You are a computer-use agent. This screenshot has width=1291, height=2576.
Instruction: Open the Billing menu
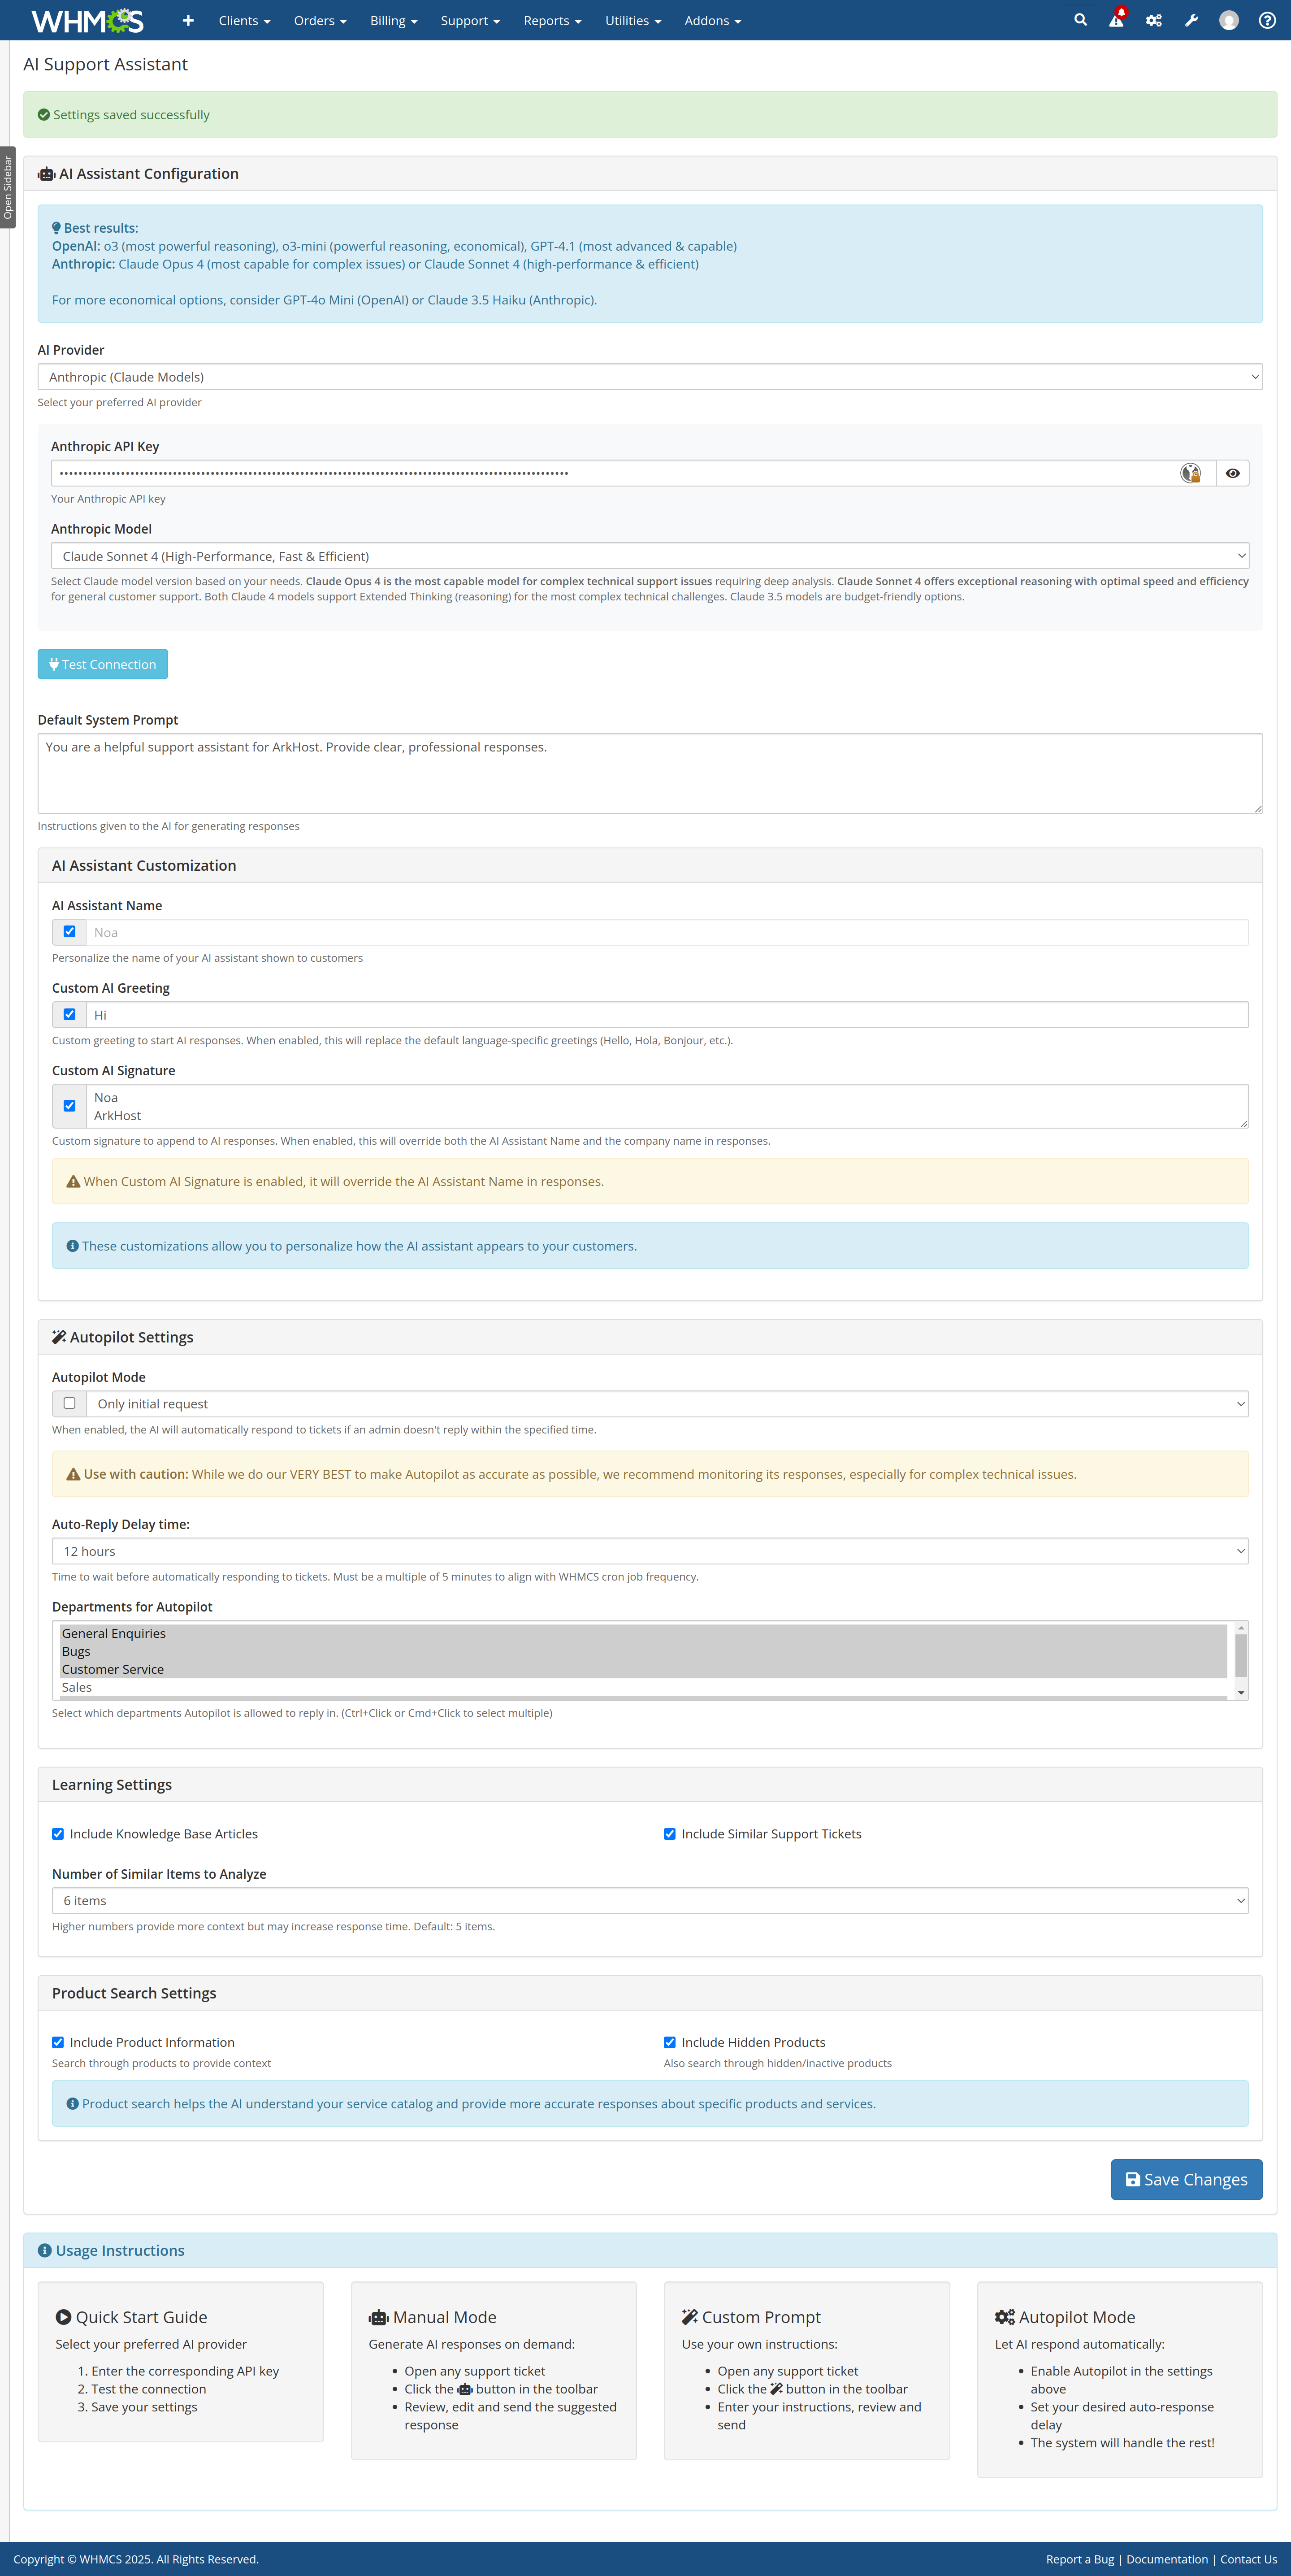pyautogui.click(x=393, y=20)
